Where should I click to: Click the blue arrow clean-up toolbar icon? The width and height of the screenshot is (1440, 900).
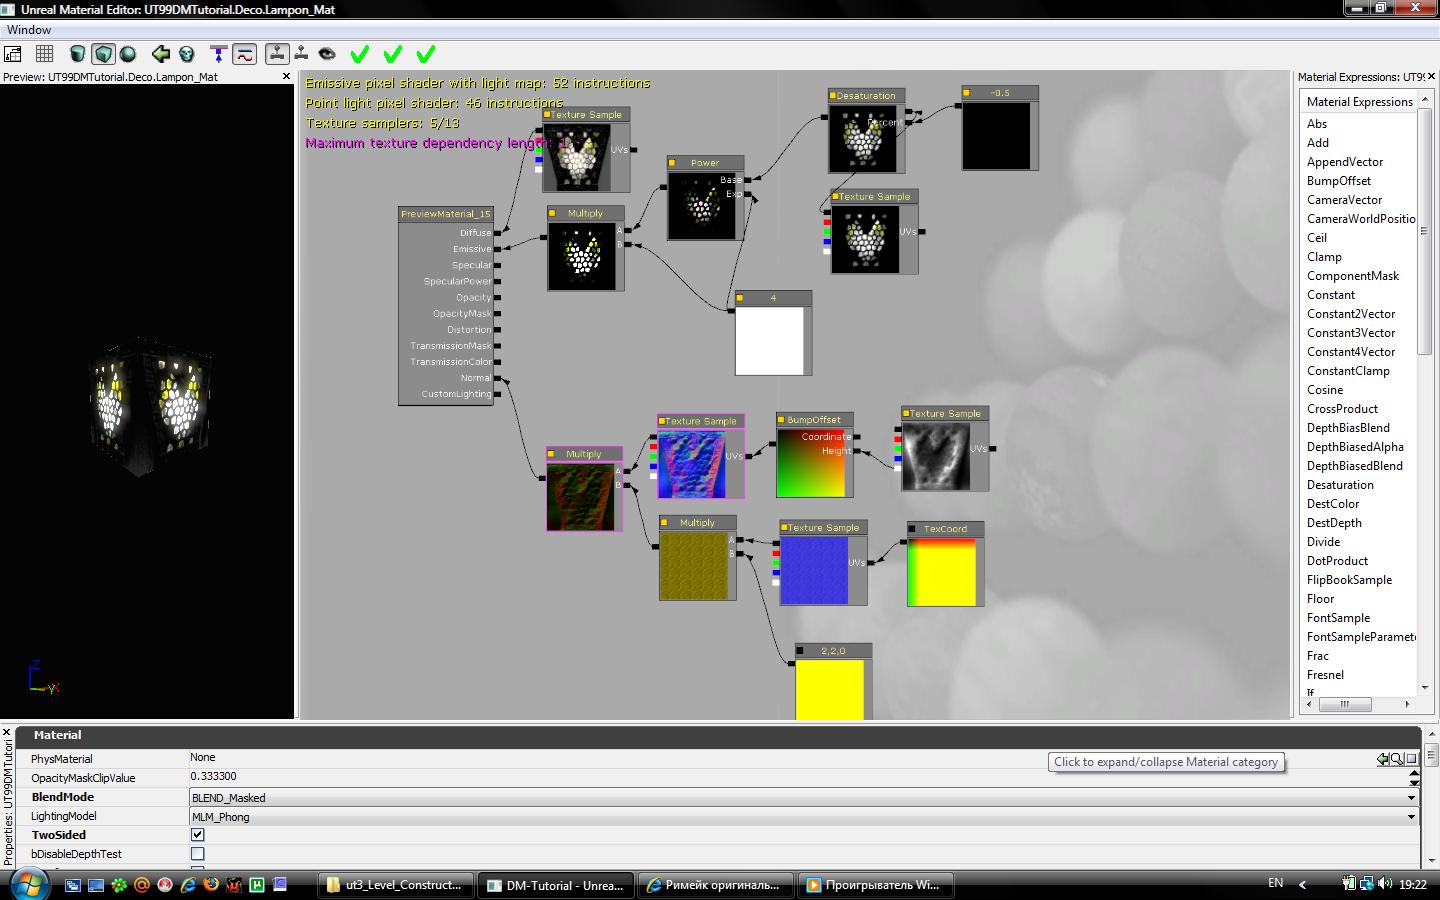click(x=218, y=54)
